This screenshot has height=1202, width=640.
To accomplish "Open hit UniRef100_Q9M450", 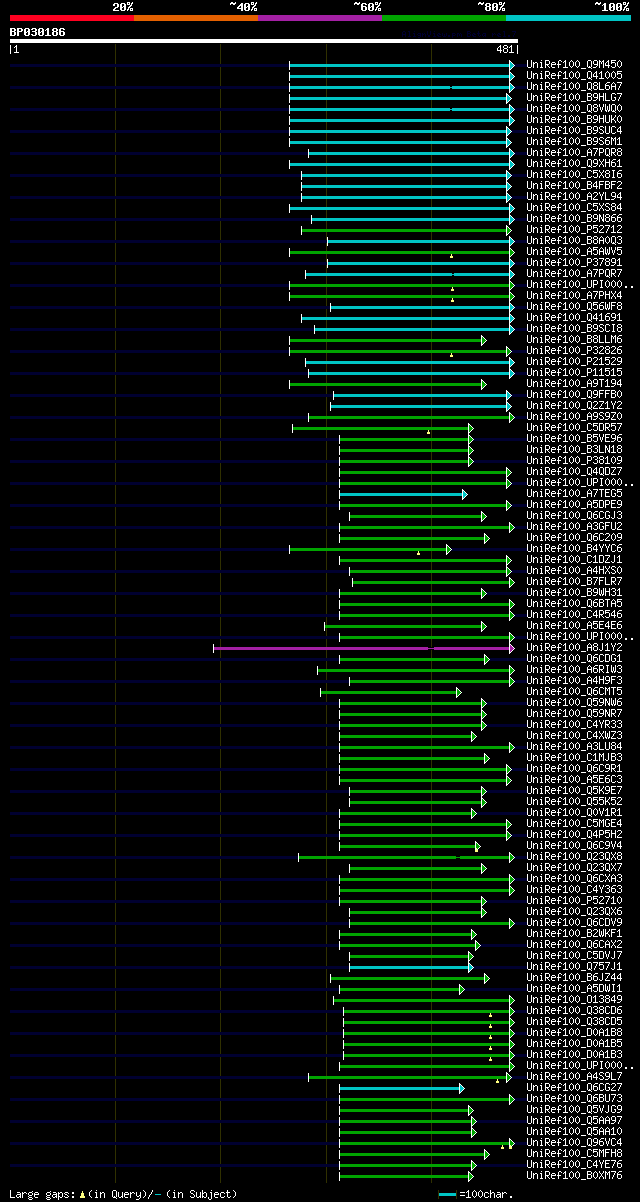I will click(x=574, y=64).
